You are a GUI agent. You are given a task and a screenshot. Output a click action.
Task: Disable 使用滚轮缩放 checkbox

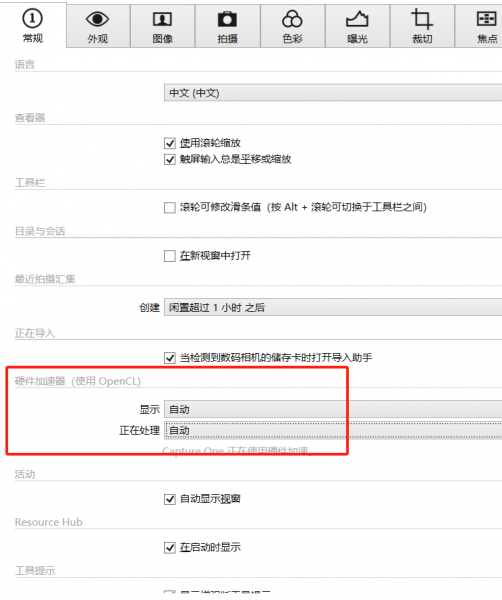point(170,143)
